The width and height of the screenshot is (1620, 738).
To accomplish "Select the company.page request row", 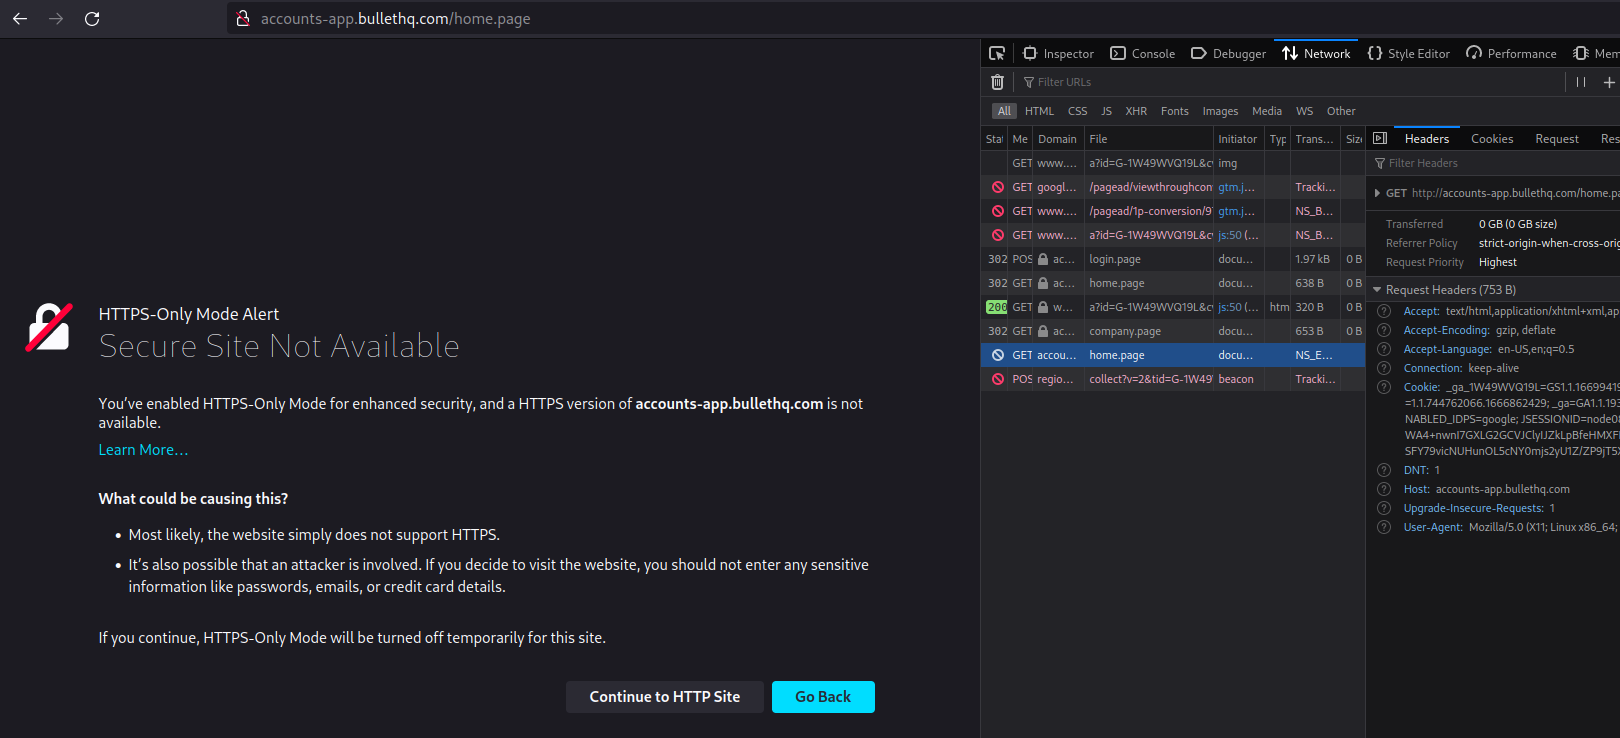I will pos(1173,331).
